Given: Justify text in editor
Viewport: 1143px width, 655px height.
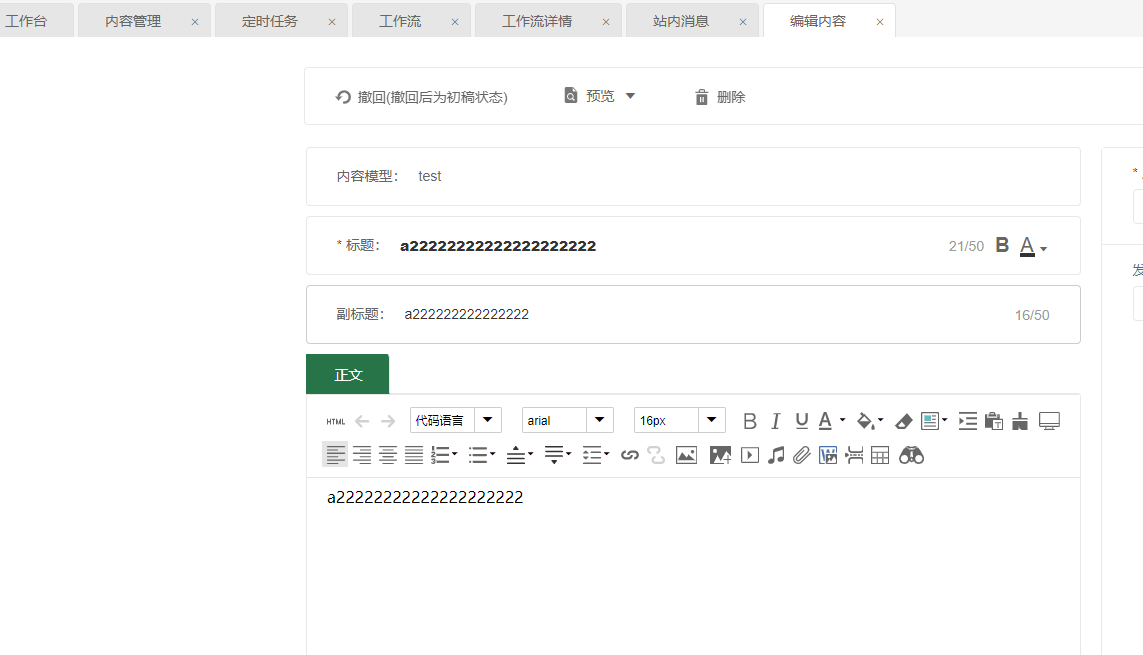Looking at the screenshot, I should 414,455.
